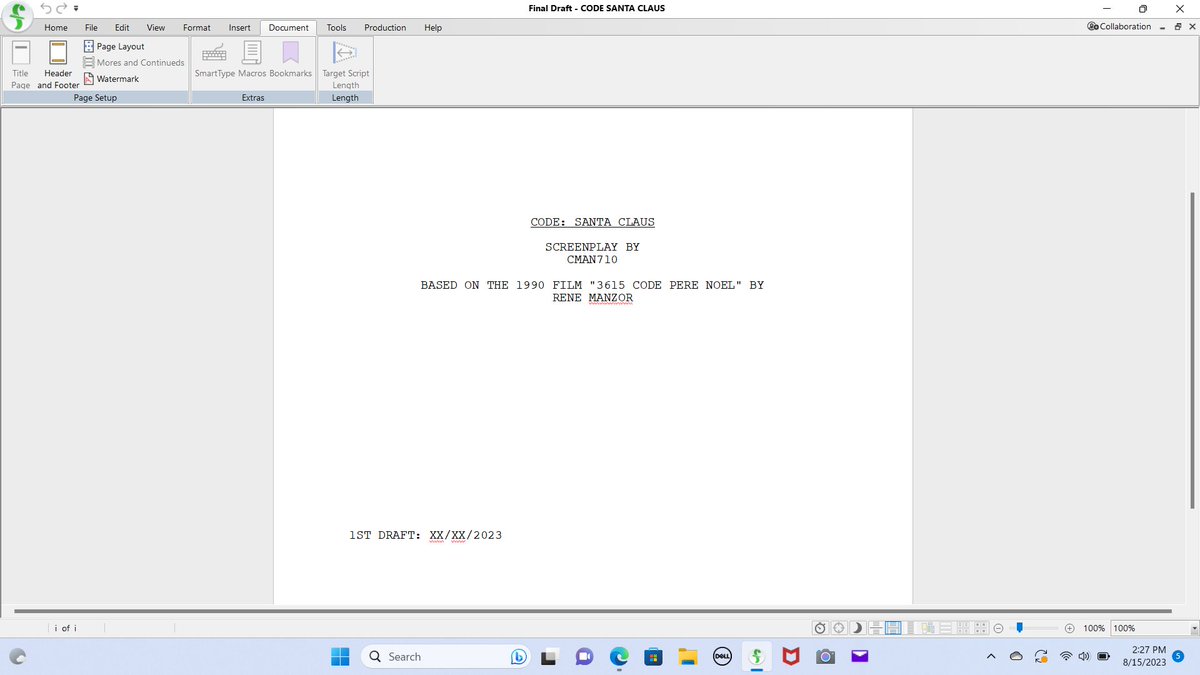Redo the last action
This screenshot has width=1200, height=675.
point(62,9)
